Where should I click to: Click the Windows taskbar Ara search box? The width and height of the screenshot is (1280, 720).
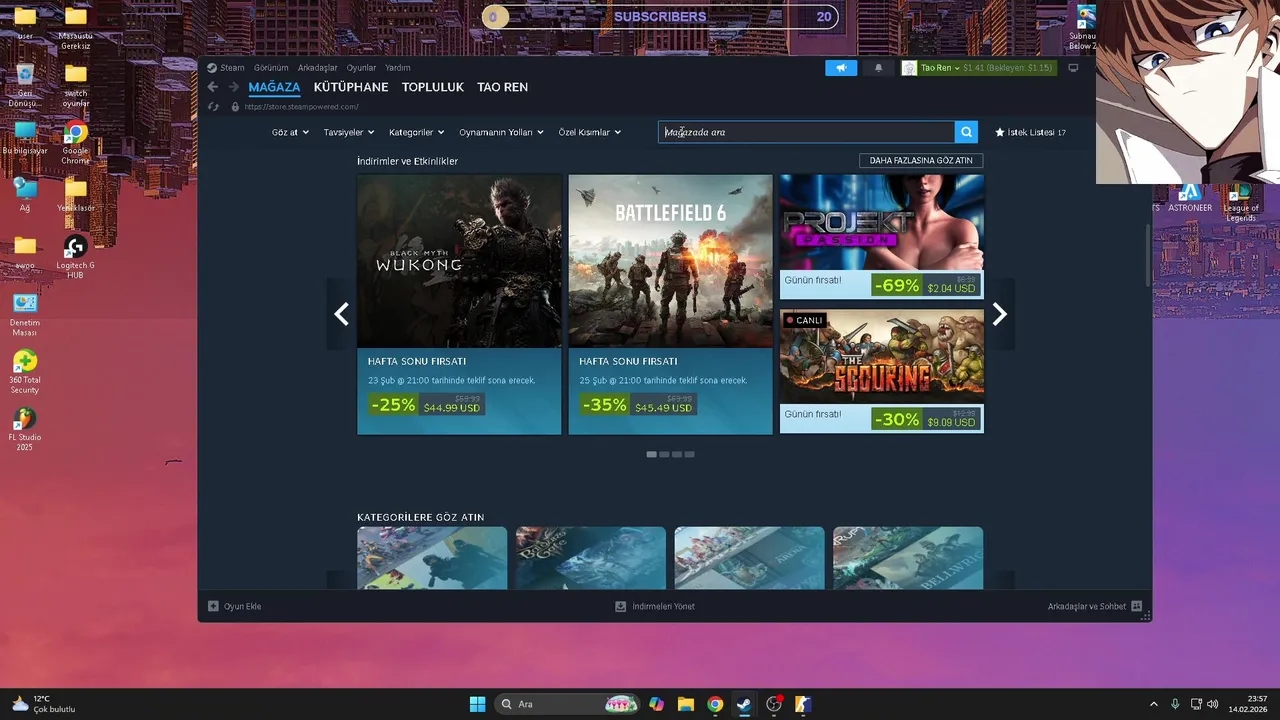565,704
